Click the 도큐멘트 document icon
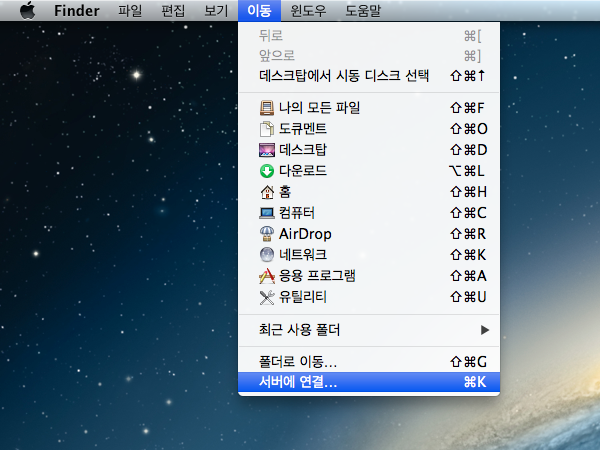The height and width of the screenshot is (450, 600). pyautogui.click(x=267, y=129)
